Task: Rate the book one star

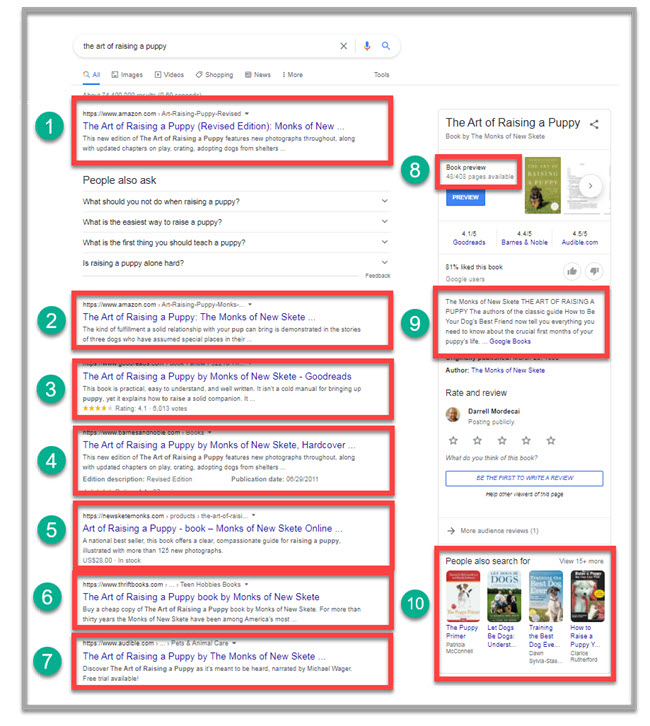Action: [453, 440]
